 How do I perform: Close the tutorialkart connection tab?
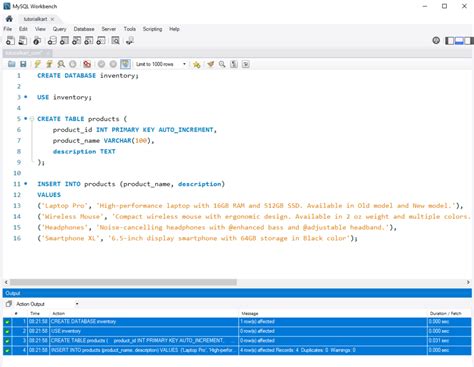point(52,19)
